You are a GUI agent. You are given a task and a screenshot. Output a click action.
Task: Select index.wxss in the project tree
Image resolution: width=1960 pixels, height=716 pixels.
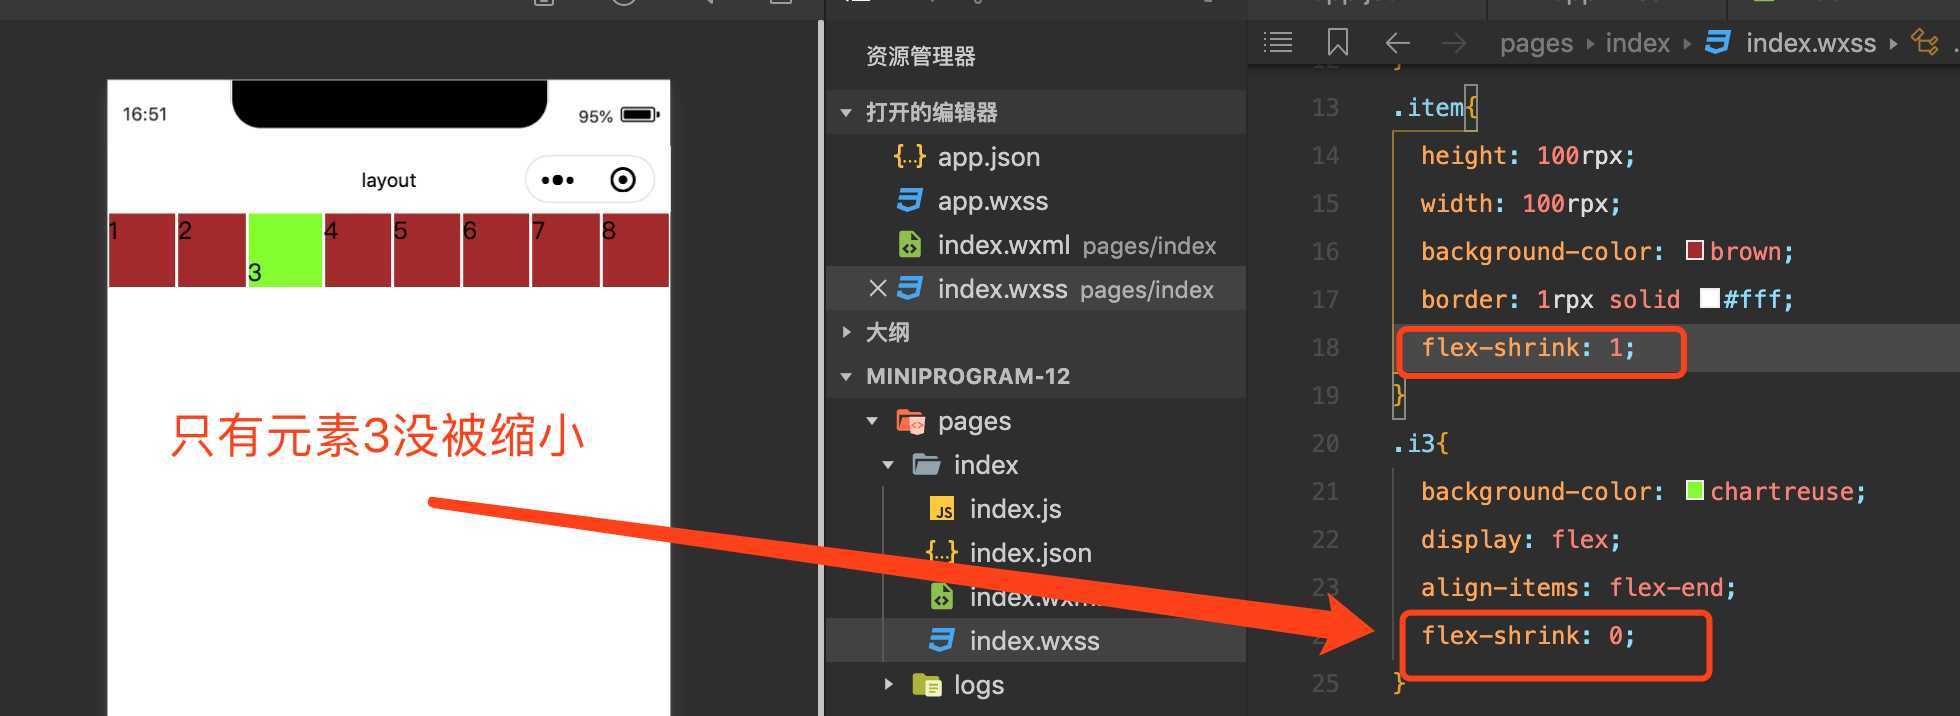1036,641
